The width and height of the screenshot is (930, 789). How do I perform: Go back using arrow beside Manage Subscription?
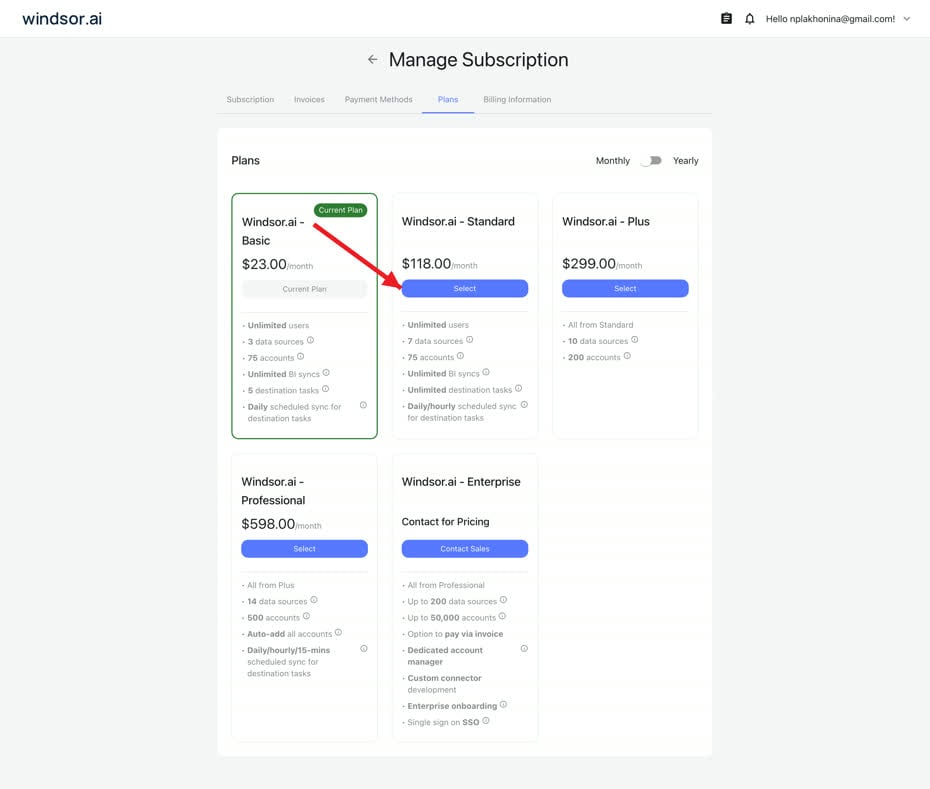click(x=372, y=59)
